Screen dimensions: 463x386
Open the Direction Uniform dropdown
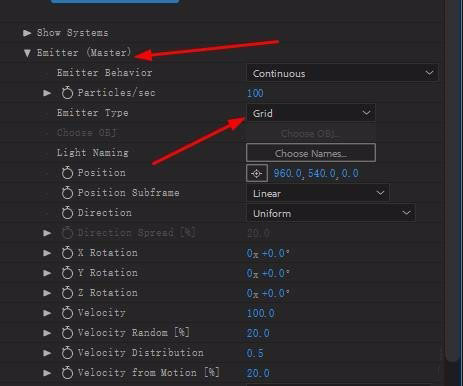[331, 213]
